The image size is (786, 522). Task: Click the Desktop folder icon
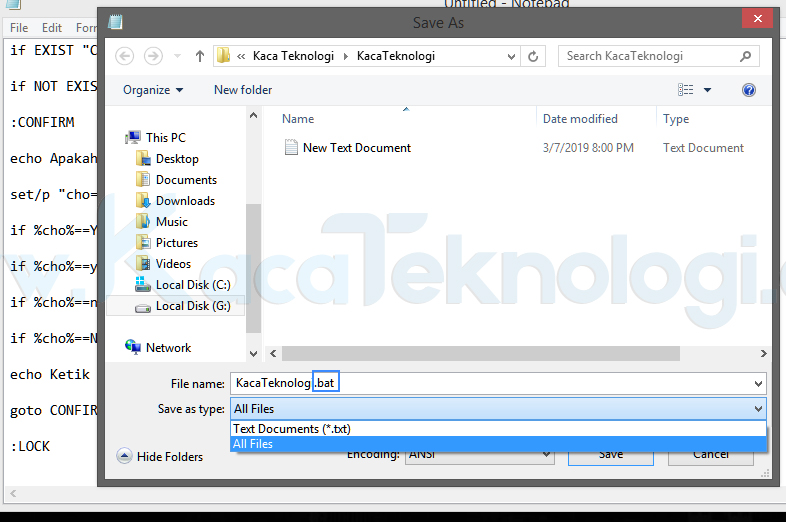pyautogui.click(x=143, y=159)
